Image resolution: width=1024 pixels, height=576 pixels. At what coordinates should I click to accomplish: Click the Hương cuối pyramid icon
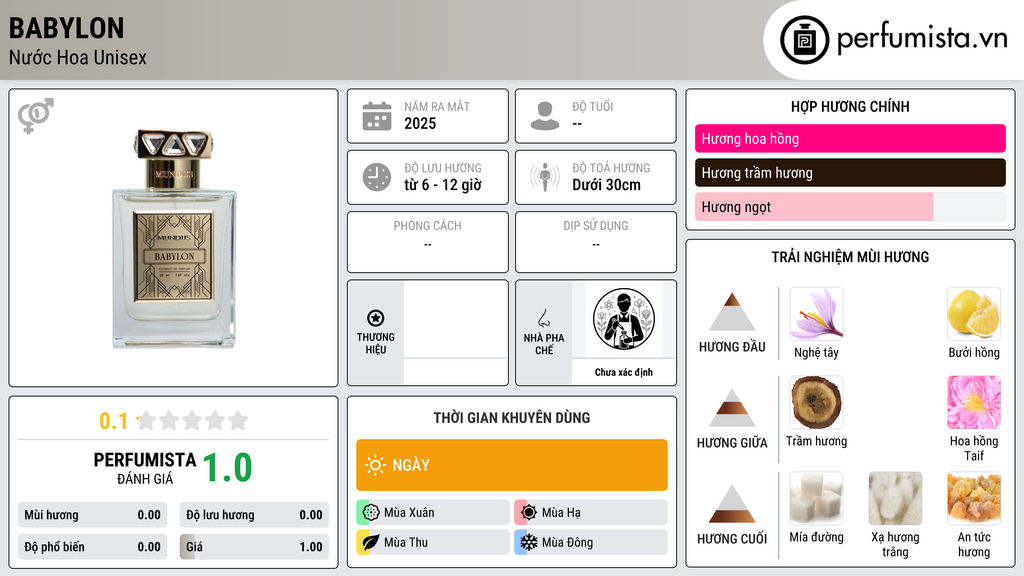point(732,504)
